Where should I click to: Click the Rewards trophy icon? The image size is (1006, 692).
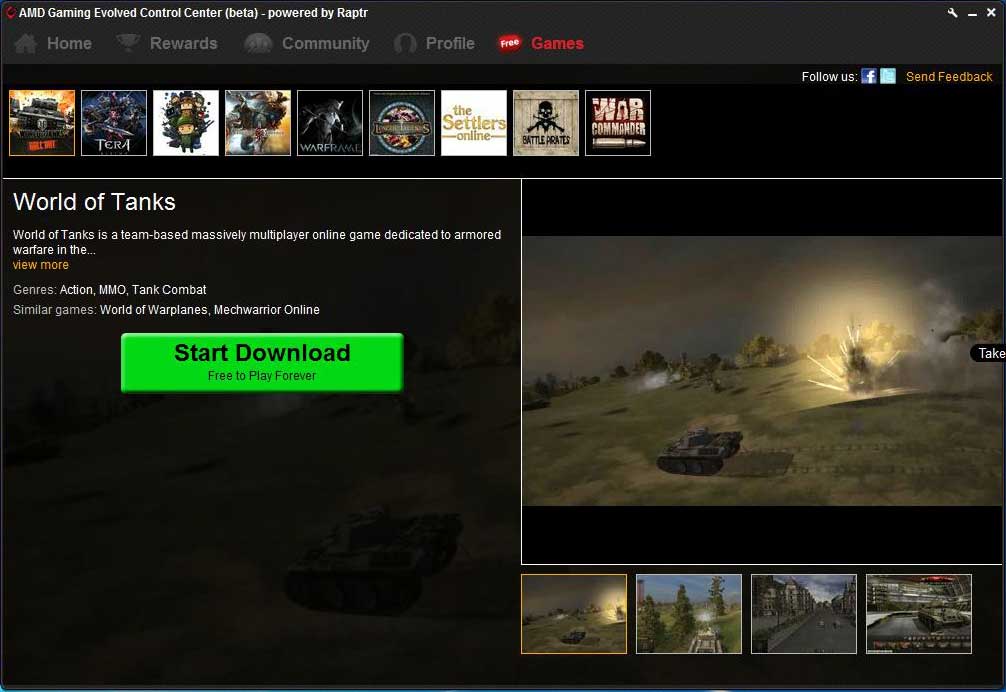point(128,43)
